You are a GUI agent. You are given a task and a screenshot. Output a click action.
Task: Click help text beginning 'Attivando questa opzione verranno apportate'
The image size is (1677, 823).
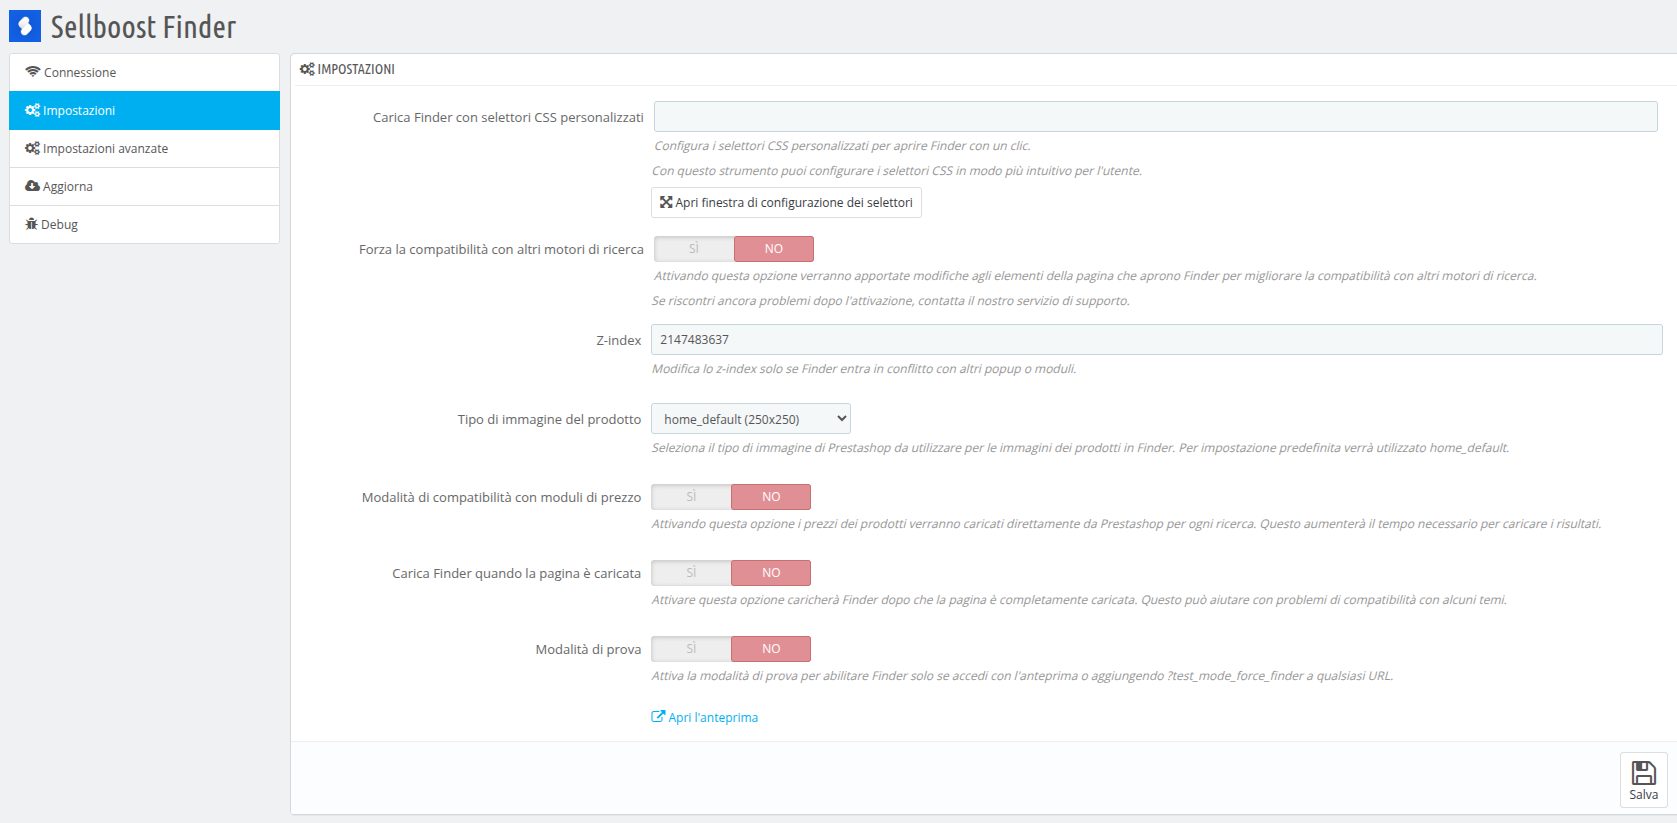click(1095, 276)
